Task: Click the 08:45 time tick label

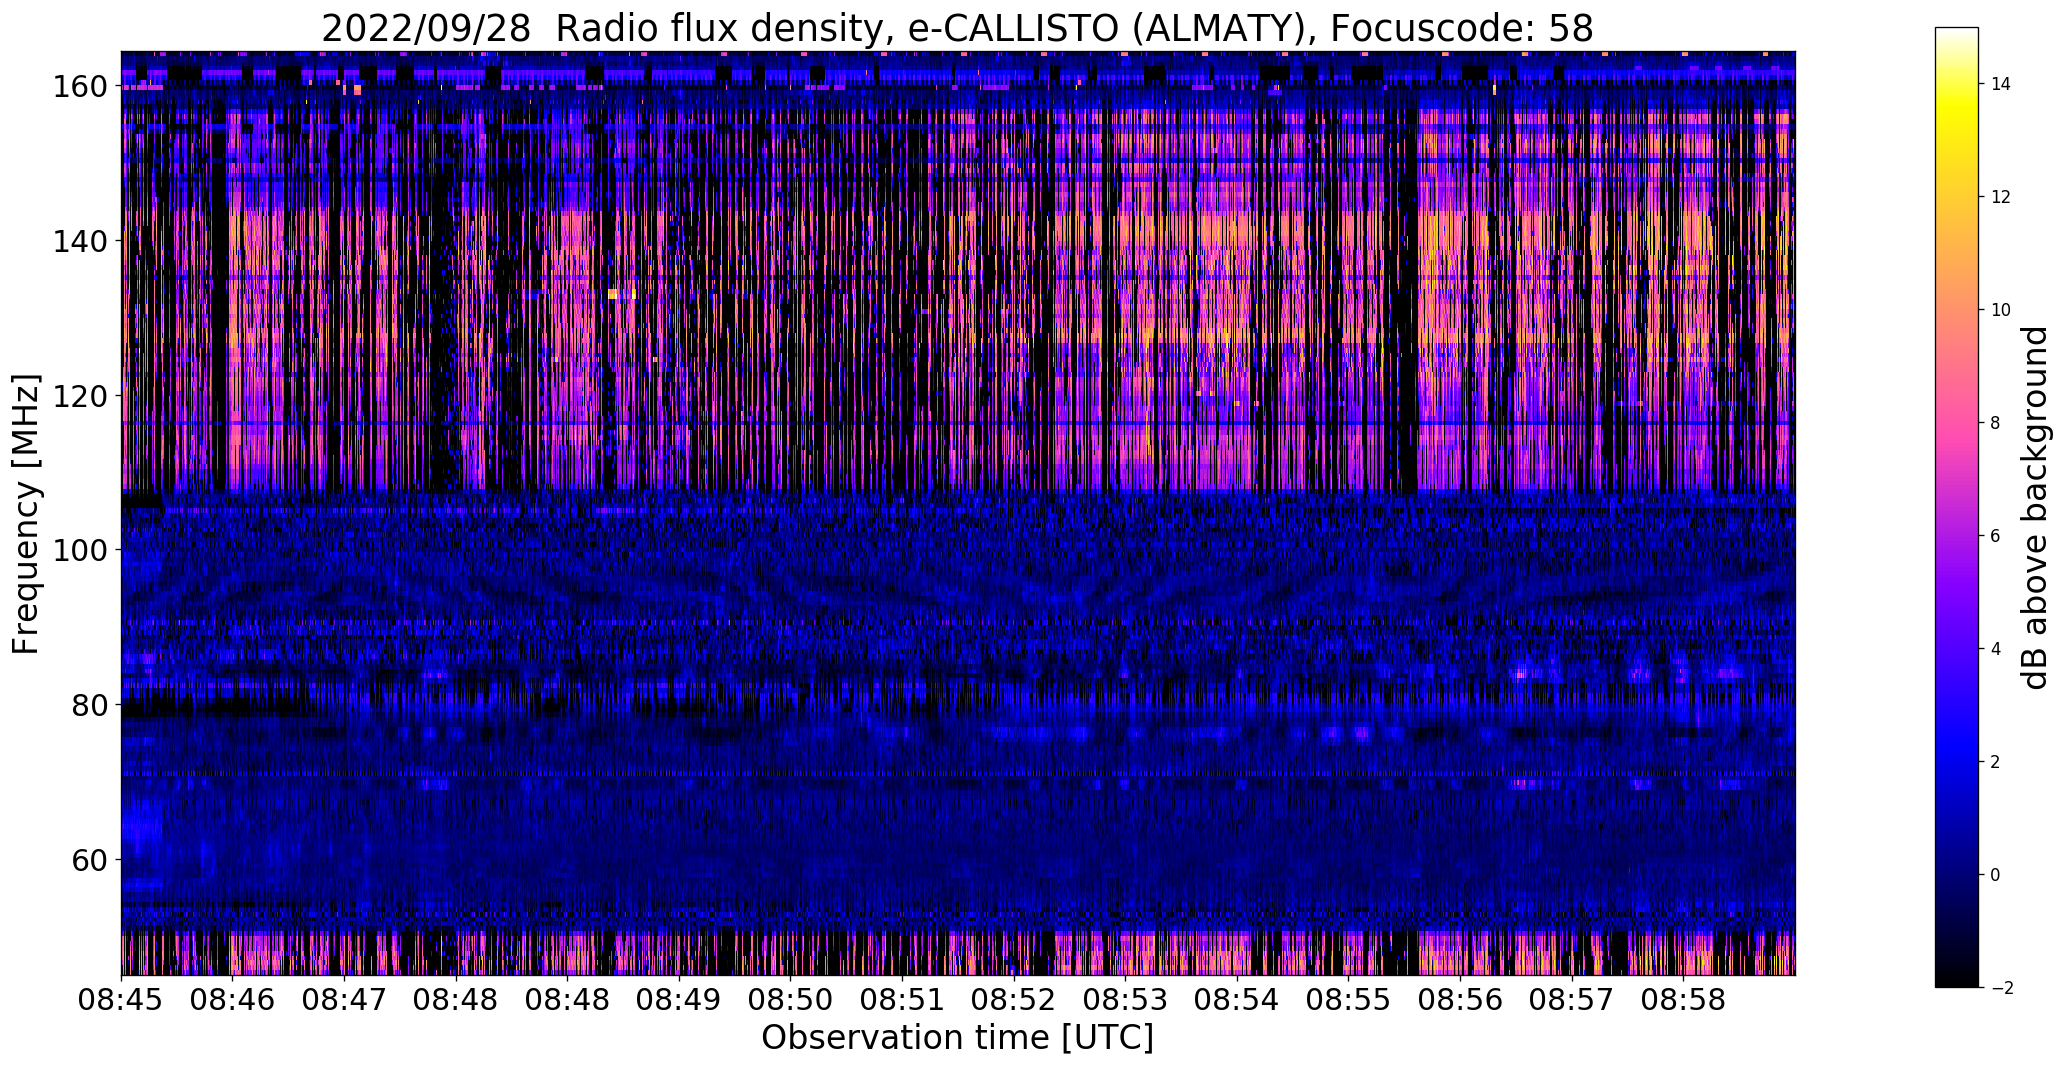Action: (x=121, y=1000)
